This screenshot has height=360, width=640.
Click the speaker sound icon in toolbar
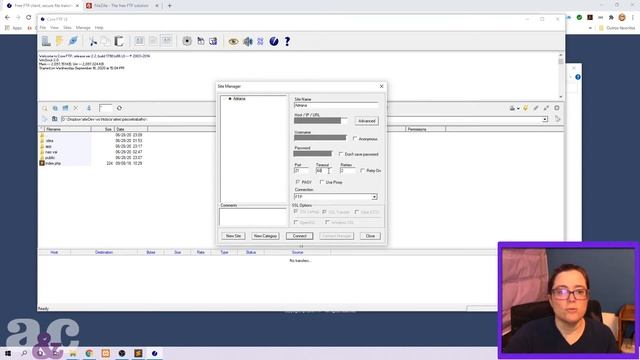(248, 41)
